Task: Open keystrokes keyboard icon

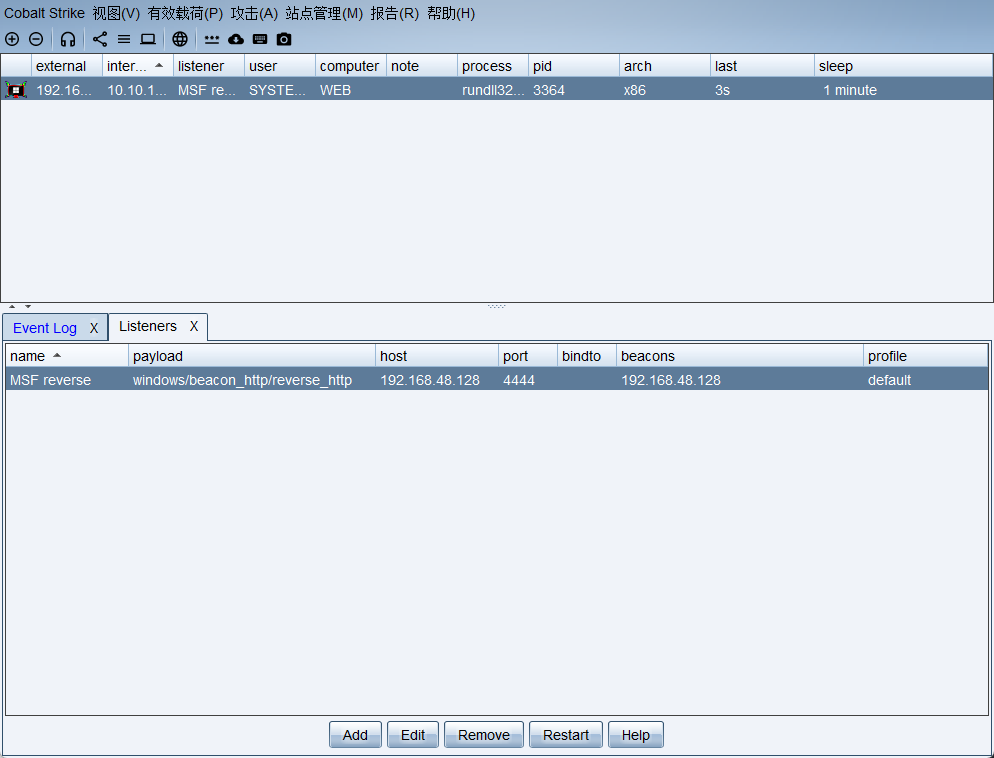Action: pyautogui.click(x=260, y=39)
